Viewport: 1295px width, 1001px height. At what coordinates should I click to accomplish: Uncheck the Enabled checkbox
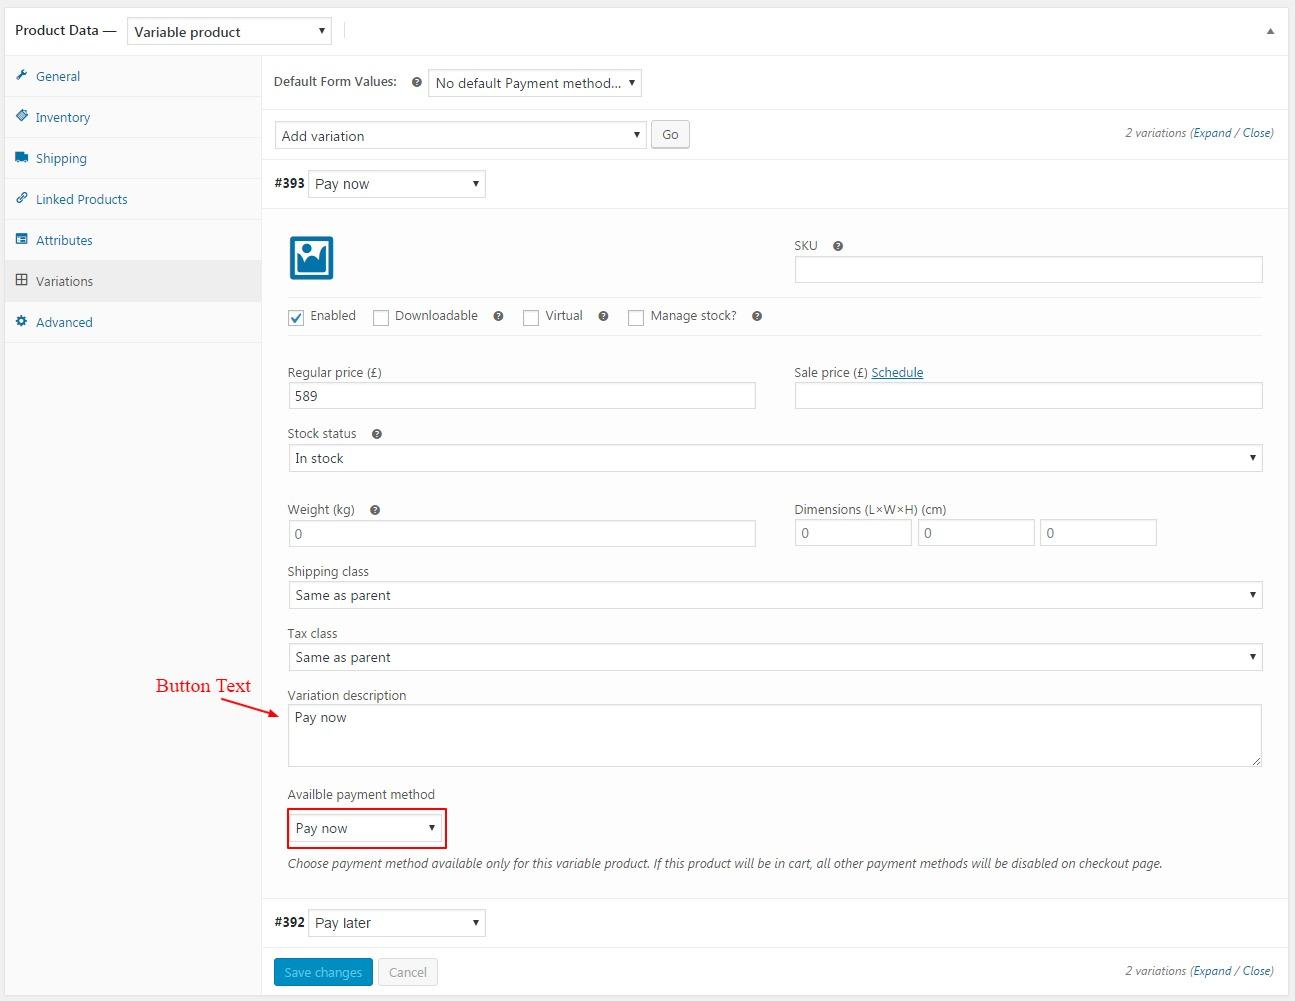click(296, 318)
